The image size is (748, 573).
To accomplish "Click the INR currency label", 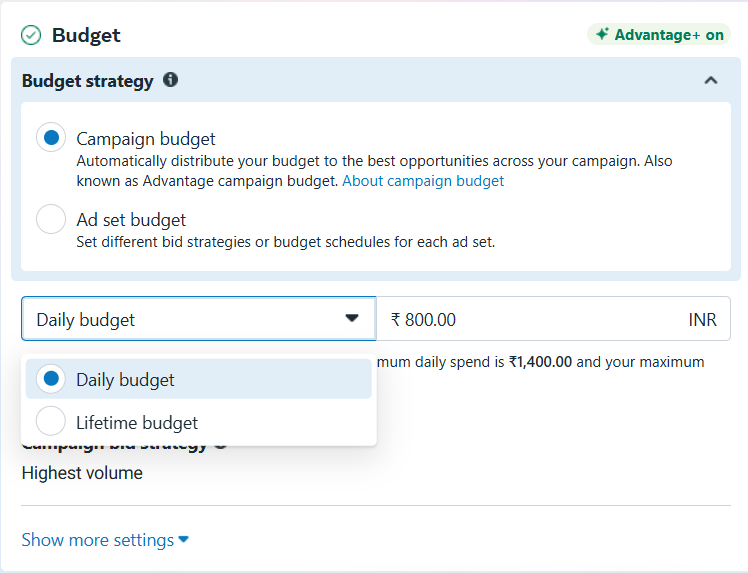I will (x=702, y=320).
